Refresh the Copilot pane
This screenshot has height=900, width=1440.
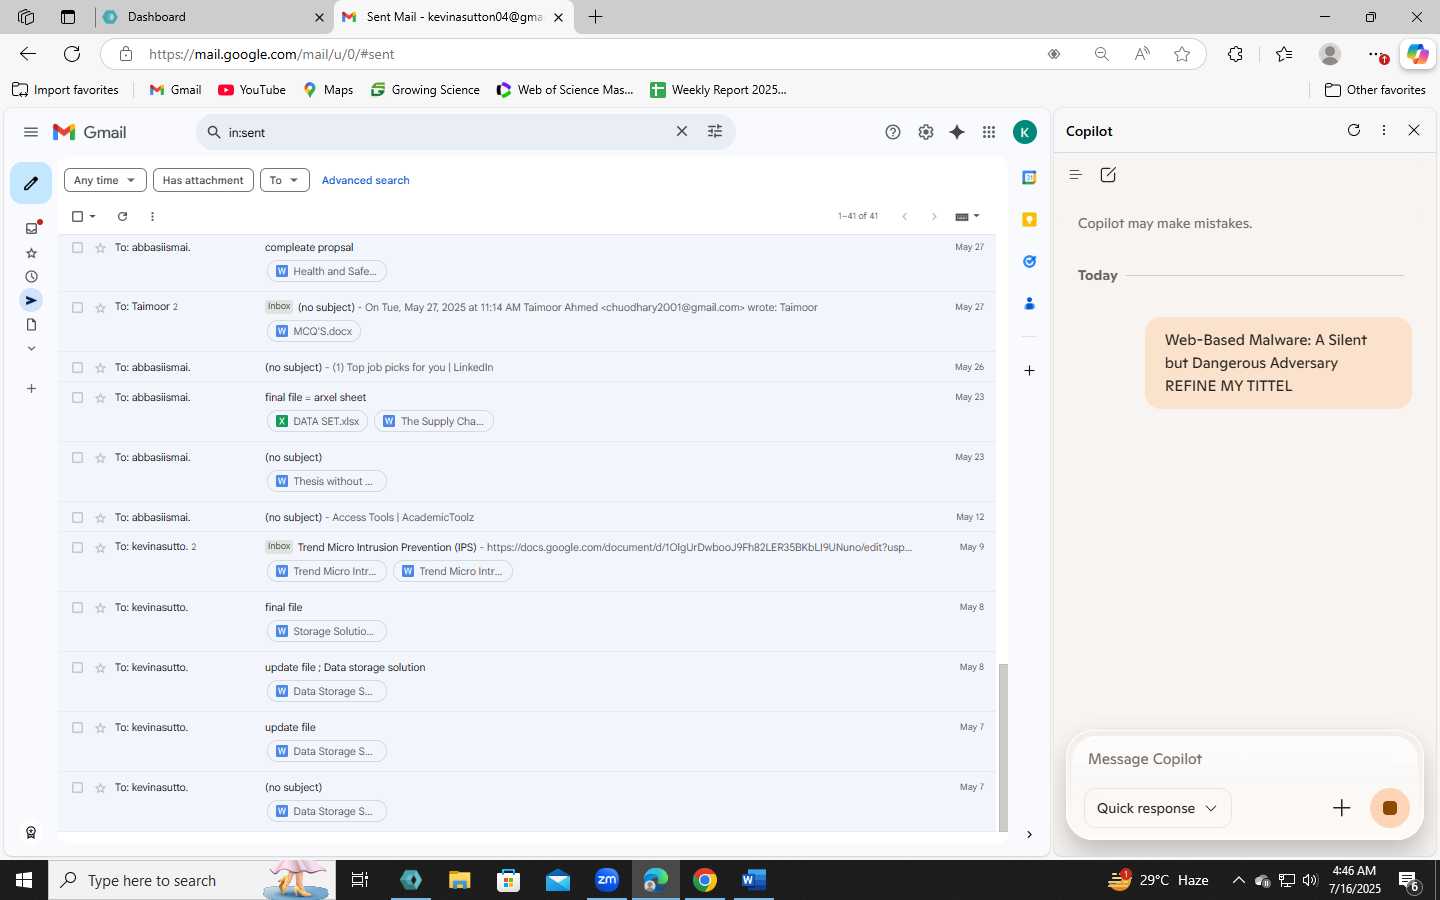click(1354, 130)
